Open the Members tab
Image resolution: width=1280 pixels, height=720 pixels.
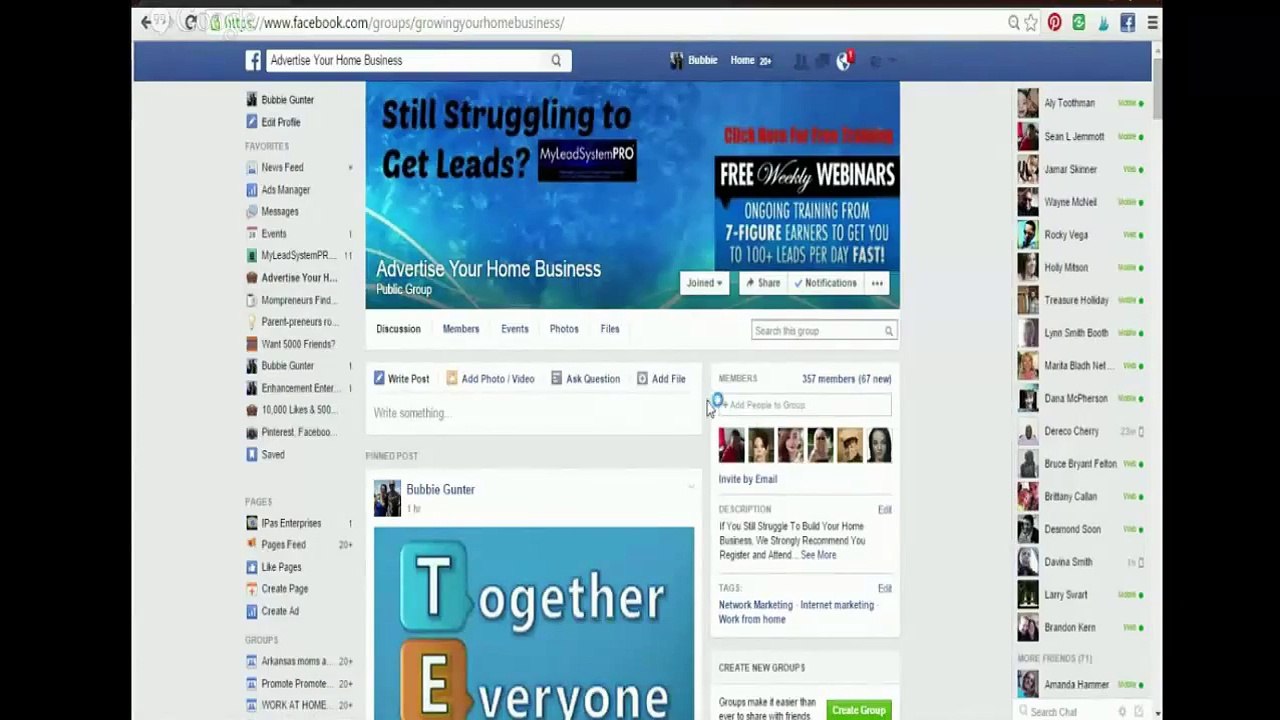[x=461, y=329]
